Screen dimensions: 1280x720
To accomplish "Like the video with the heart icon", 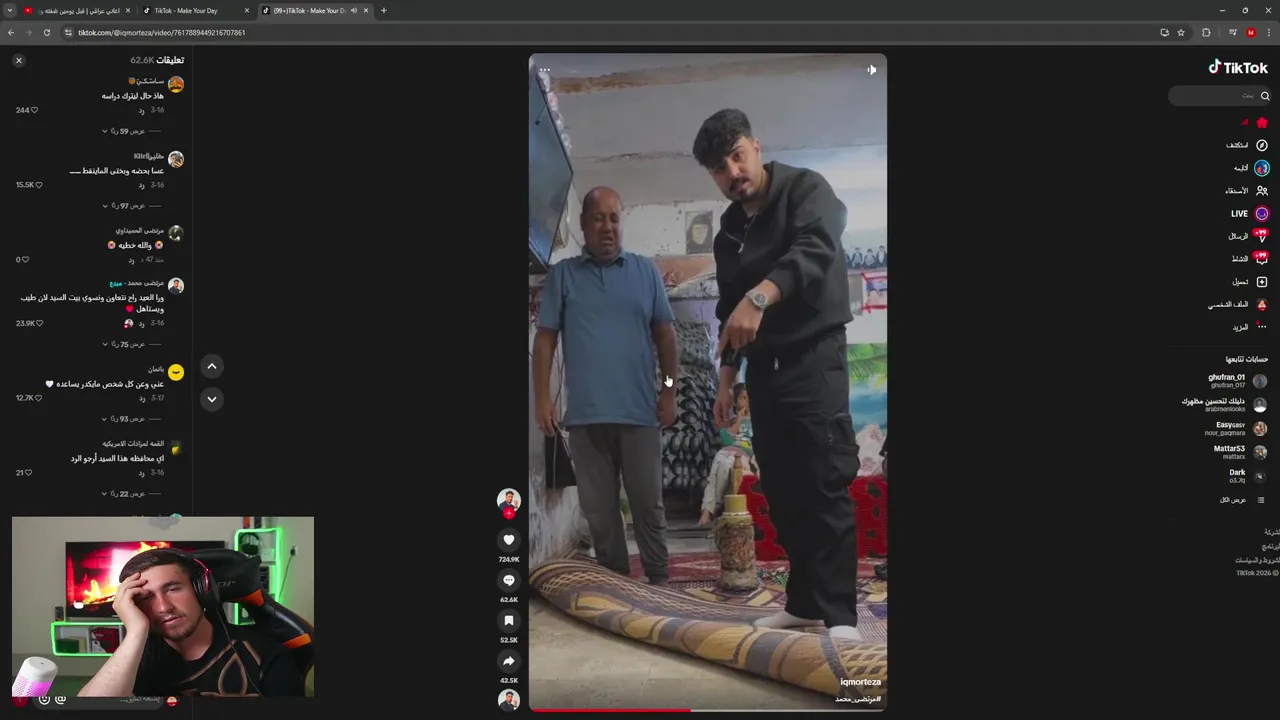I will tap(509, 540).
